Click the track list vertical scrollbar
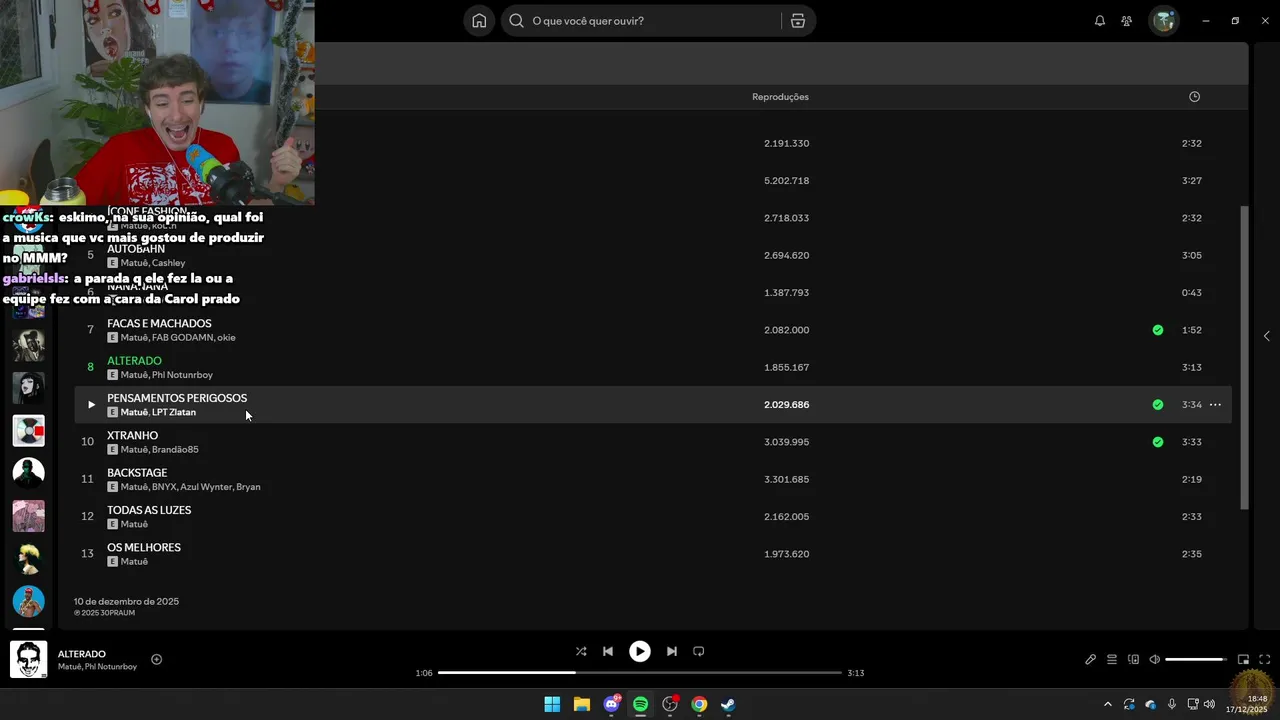 pyautogui.click(x=1244, y=358)
